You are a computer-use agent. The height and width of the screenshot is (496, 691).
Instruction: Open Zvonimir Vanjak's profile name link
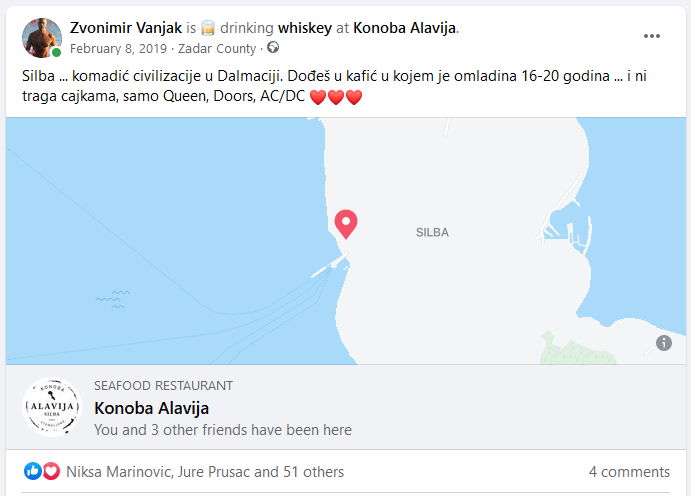[126, 28]
